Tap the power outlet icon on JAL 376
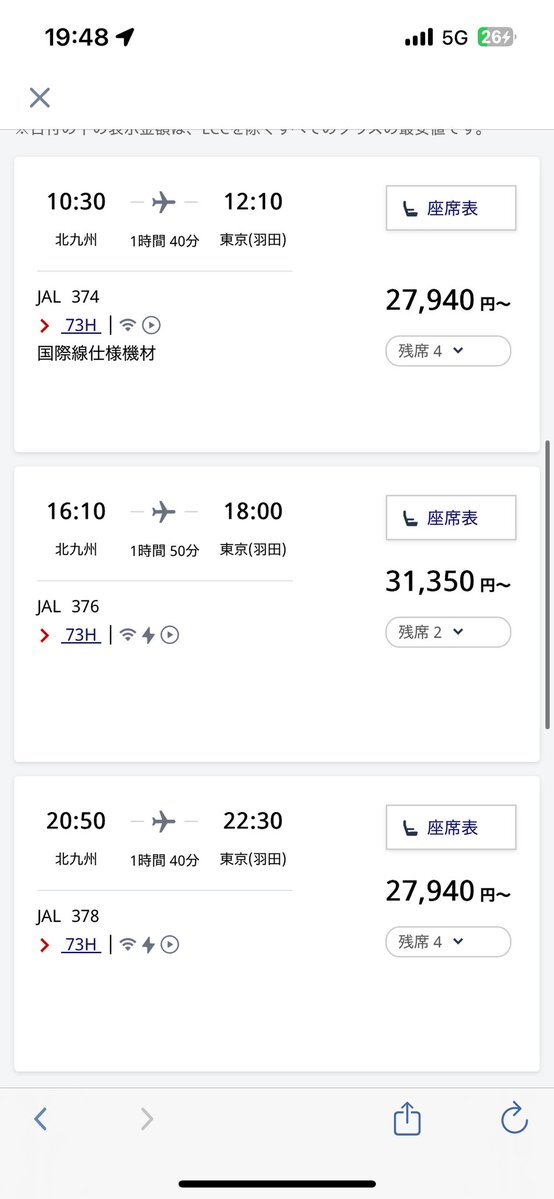 [148, 635]
